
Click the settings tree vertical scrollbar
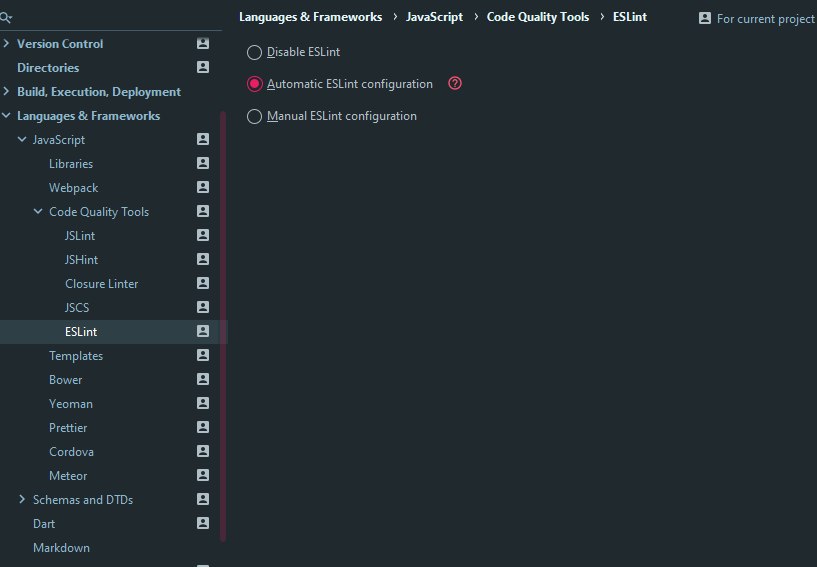point(223,326)
